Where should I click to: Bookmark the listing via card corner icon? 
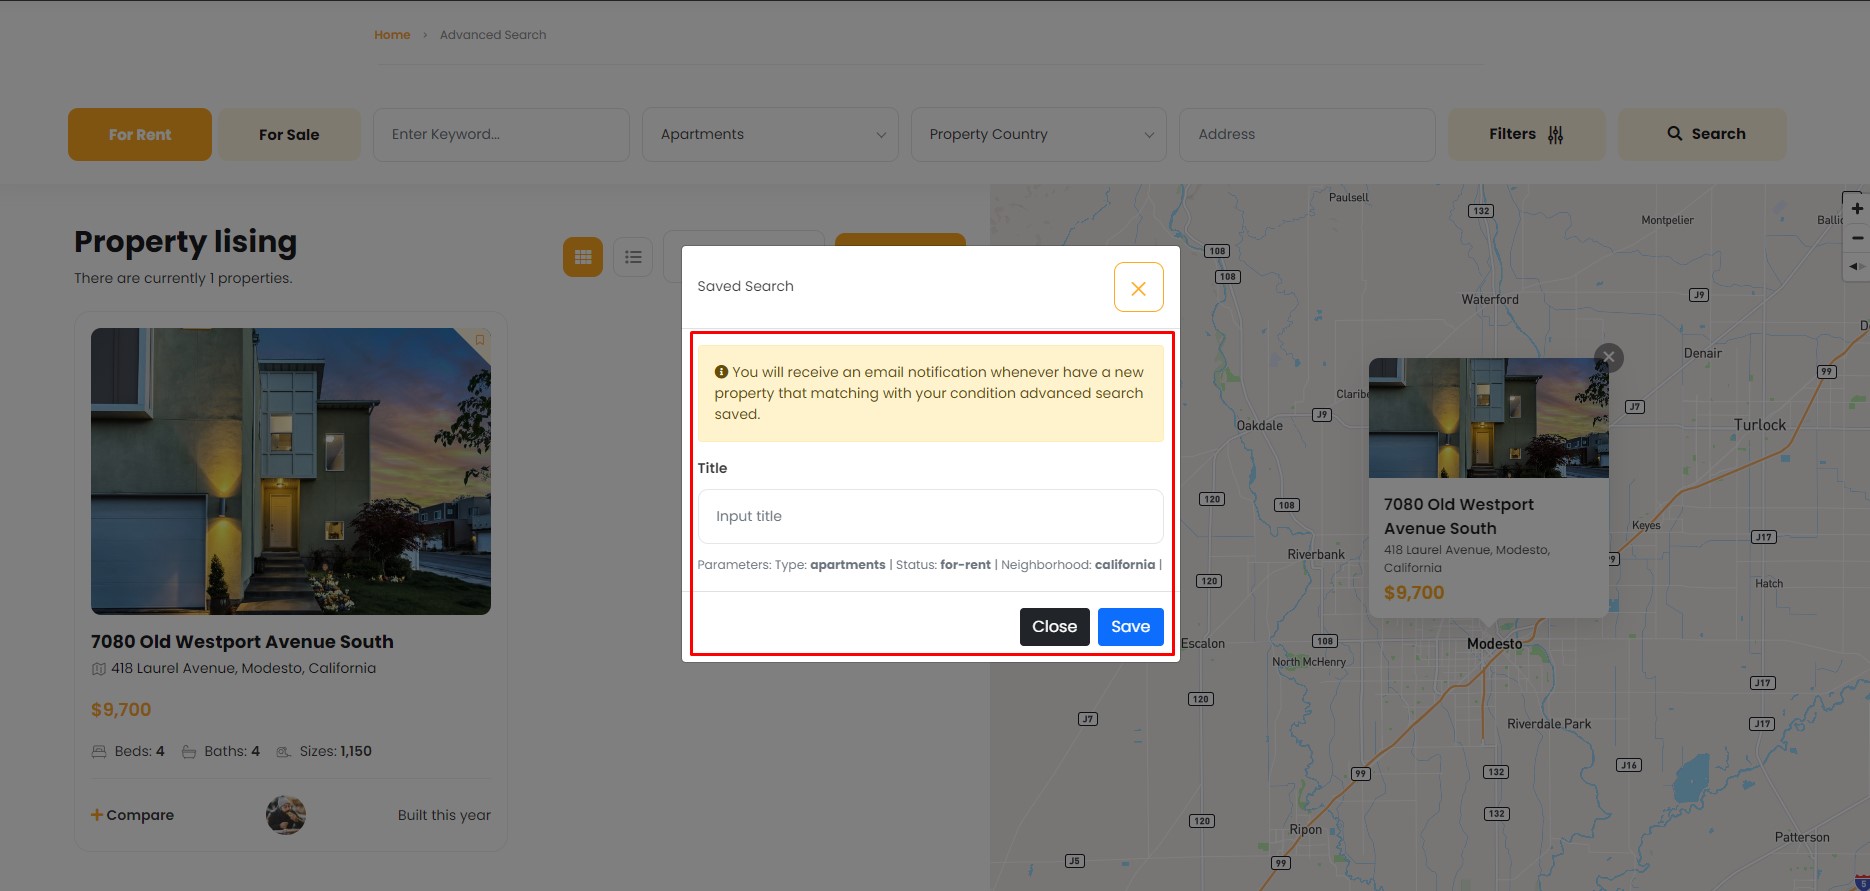coord(480,340)
